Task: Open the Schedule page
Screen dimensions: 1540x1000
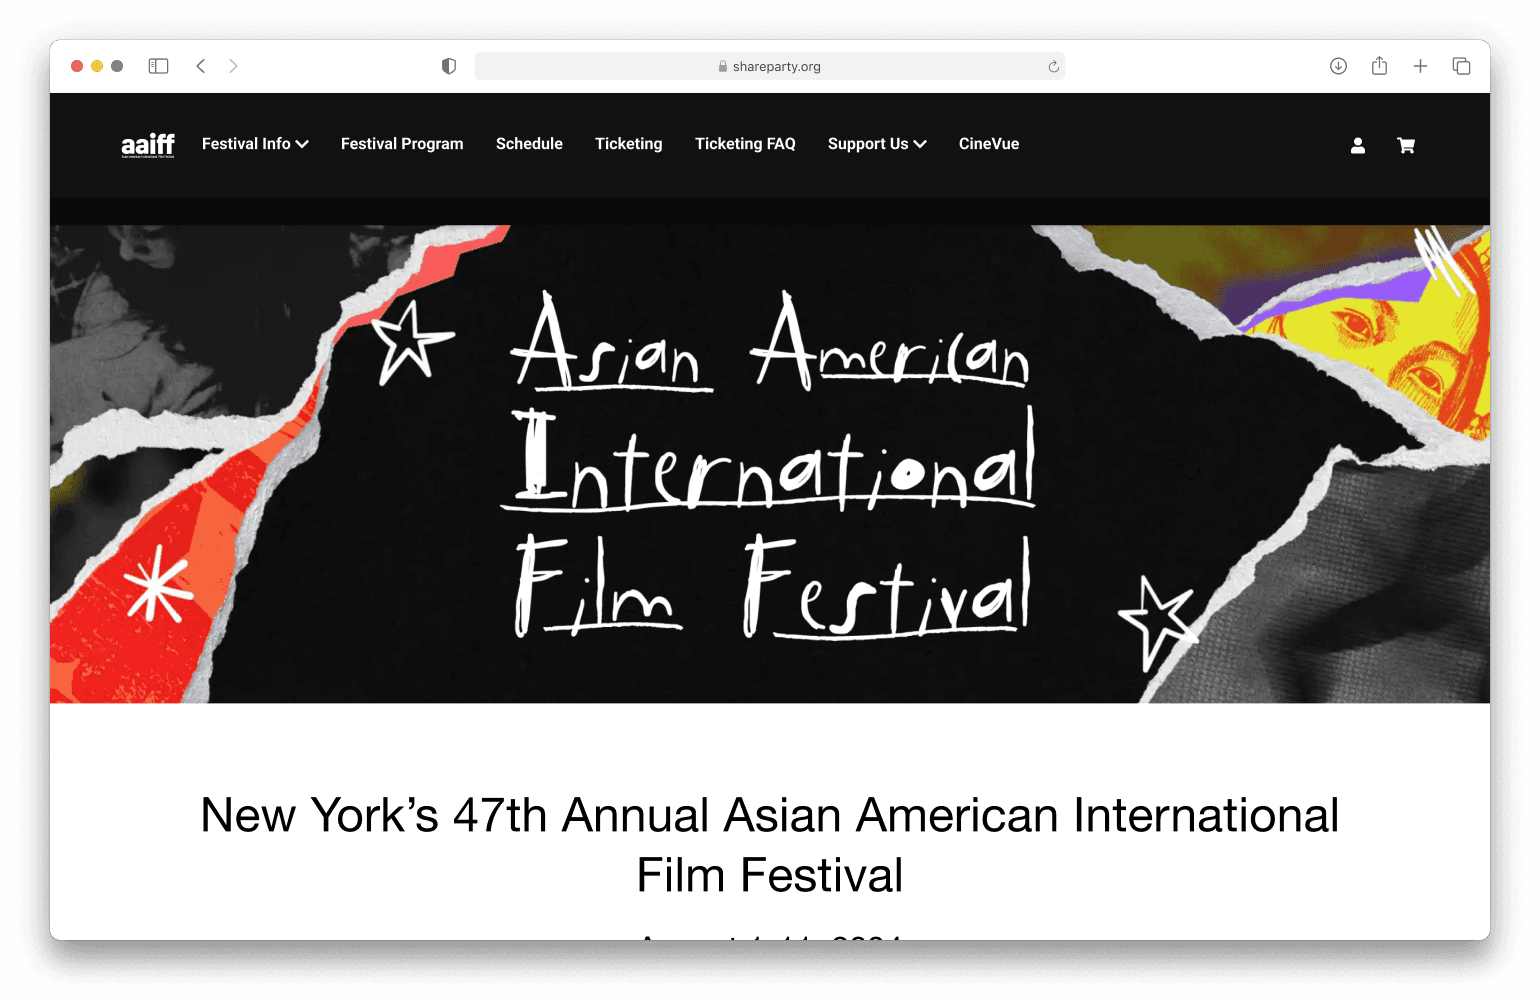Action: pos(529,144)
